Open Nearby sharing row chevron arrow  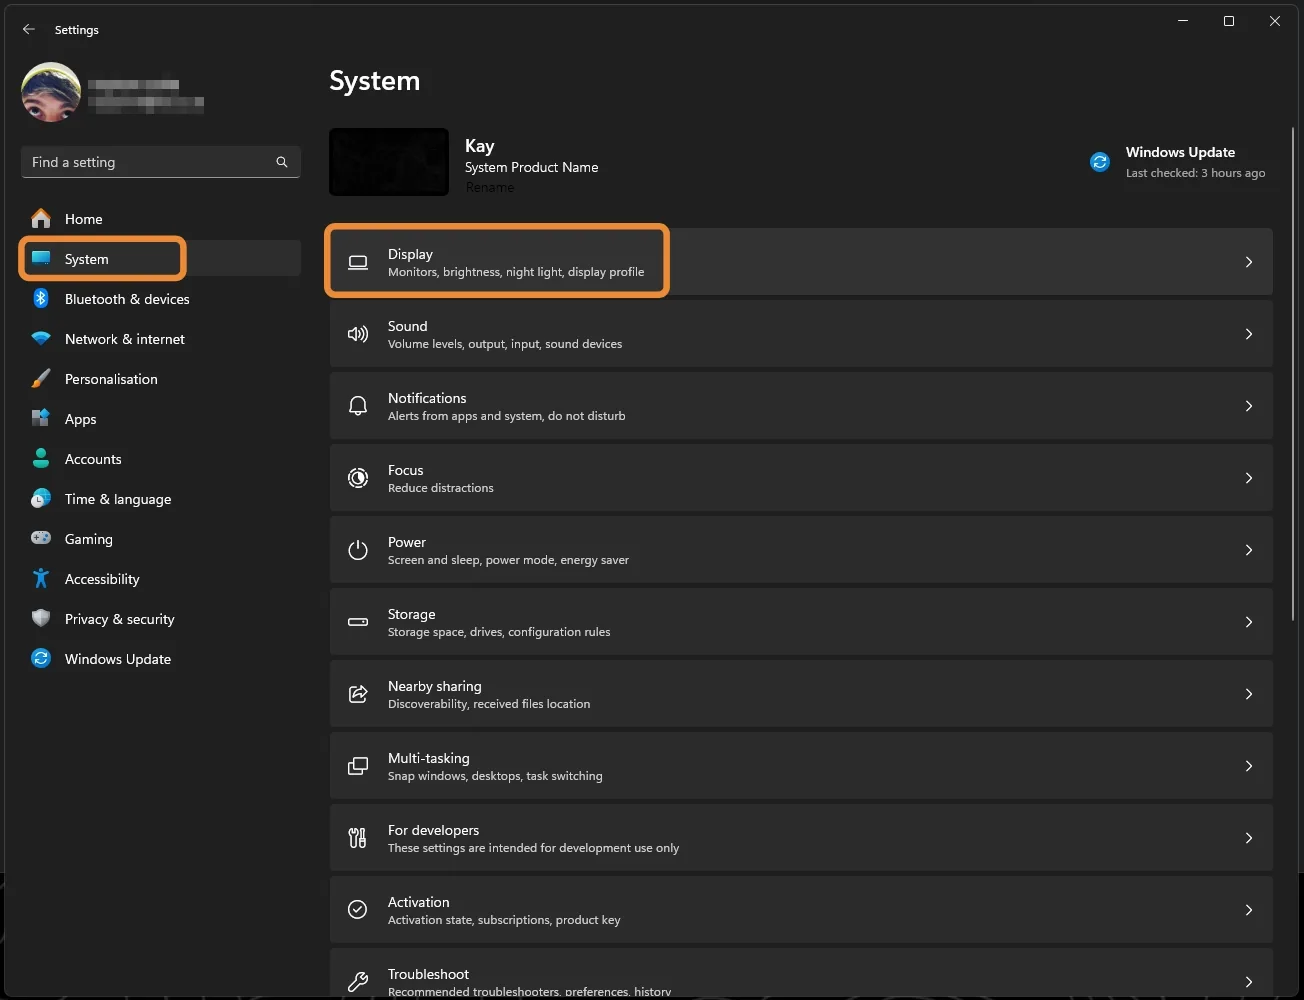click(x=1249, y=694)
